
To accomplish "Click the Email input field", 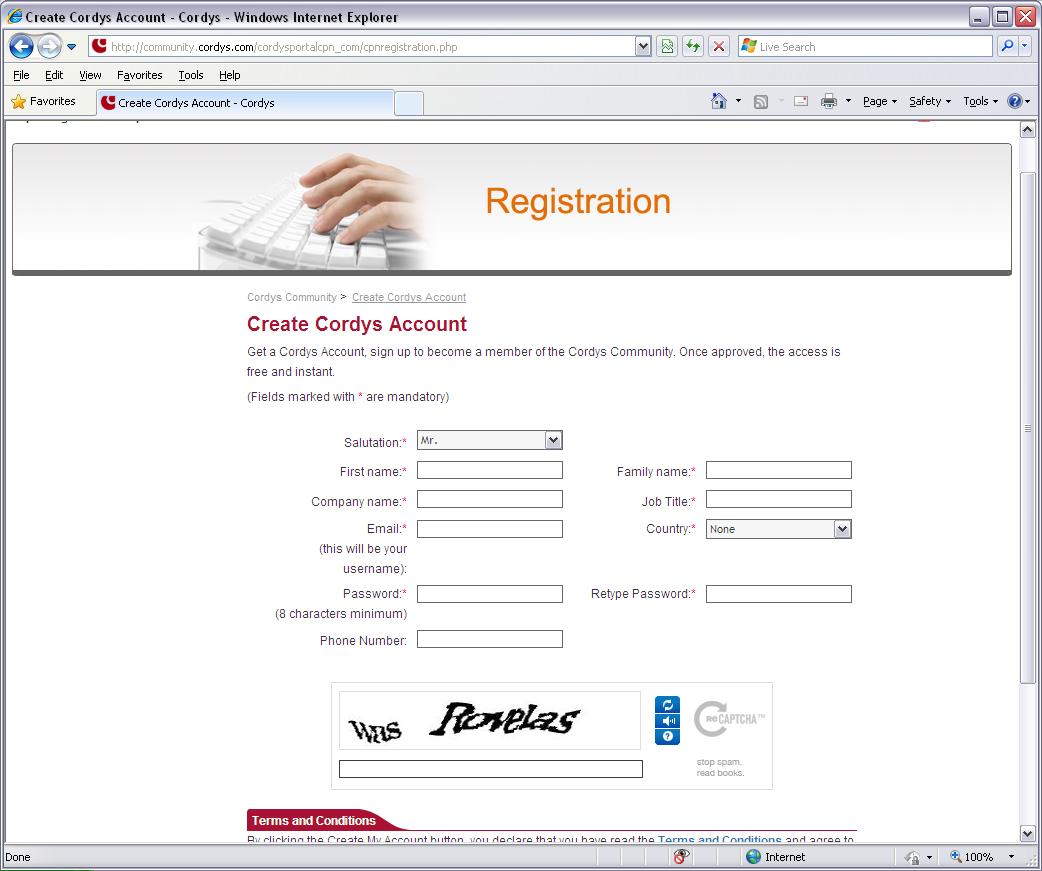I will coord(490,529).
